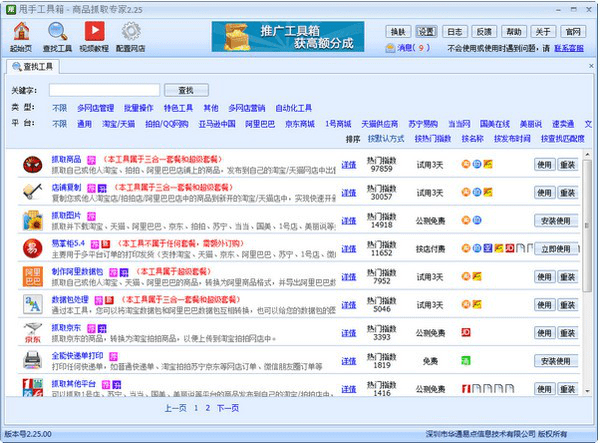Click the 易掌柜5.4 red round icon
Viewport: 600px width, 443px height.
(33, 248)
